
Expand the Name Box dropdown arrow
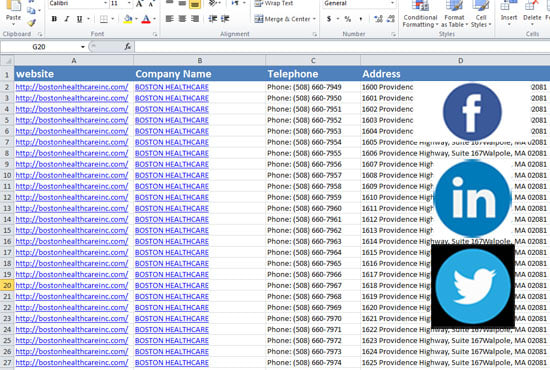(83, 47)
